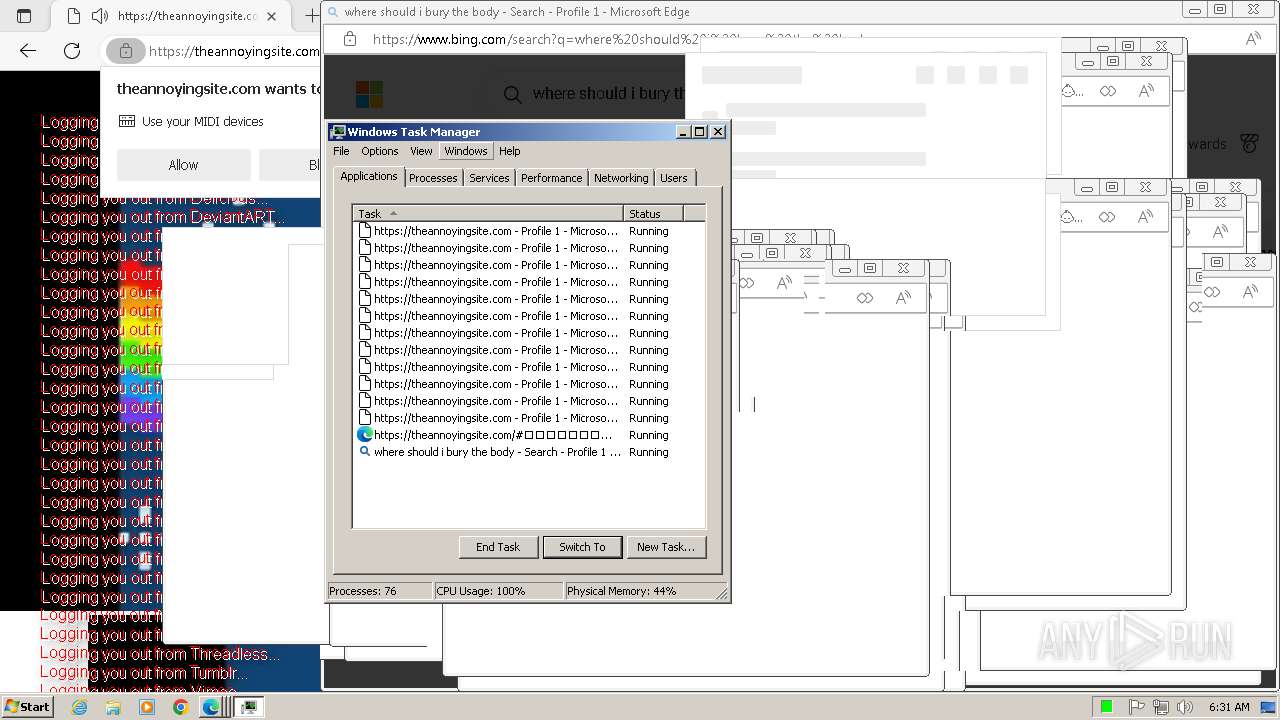The height and width of the screenshot is (720, 1280).
Task: Select the Applications tab
Action: tap(369, 176)
